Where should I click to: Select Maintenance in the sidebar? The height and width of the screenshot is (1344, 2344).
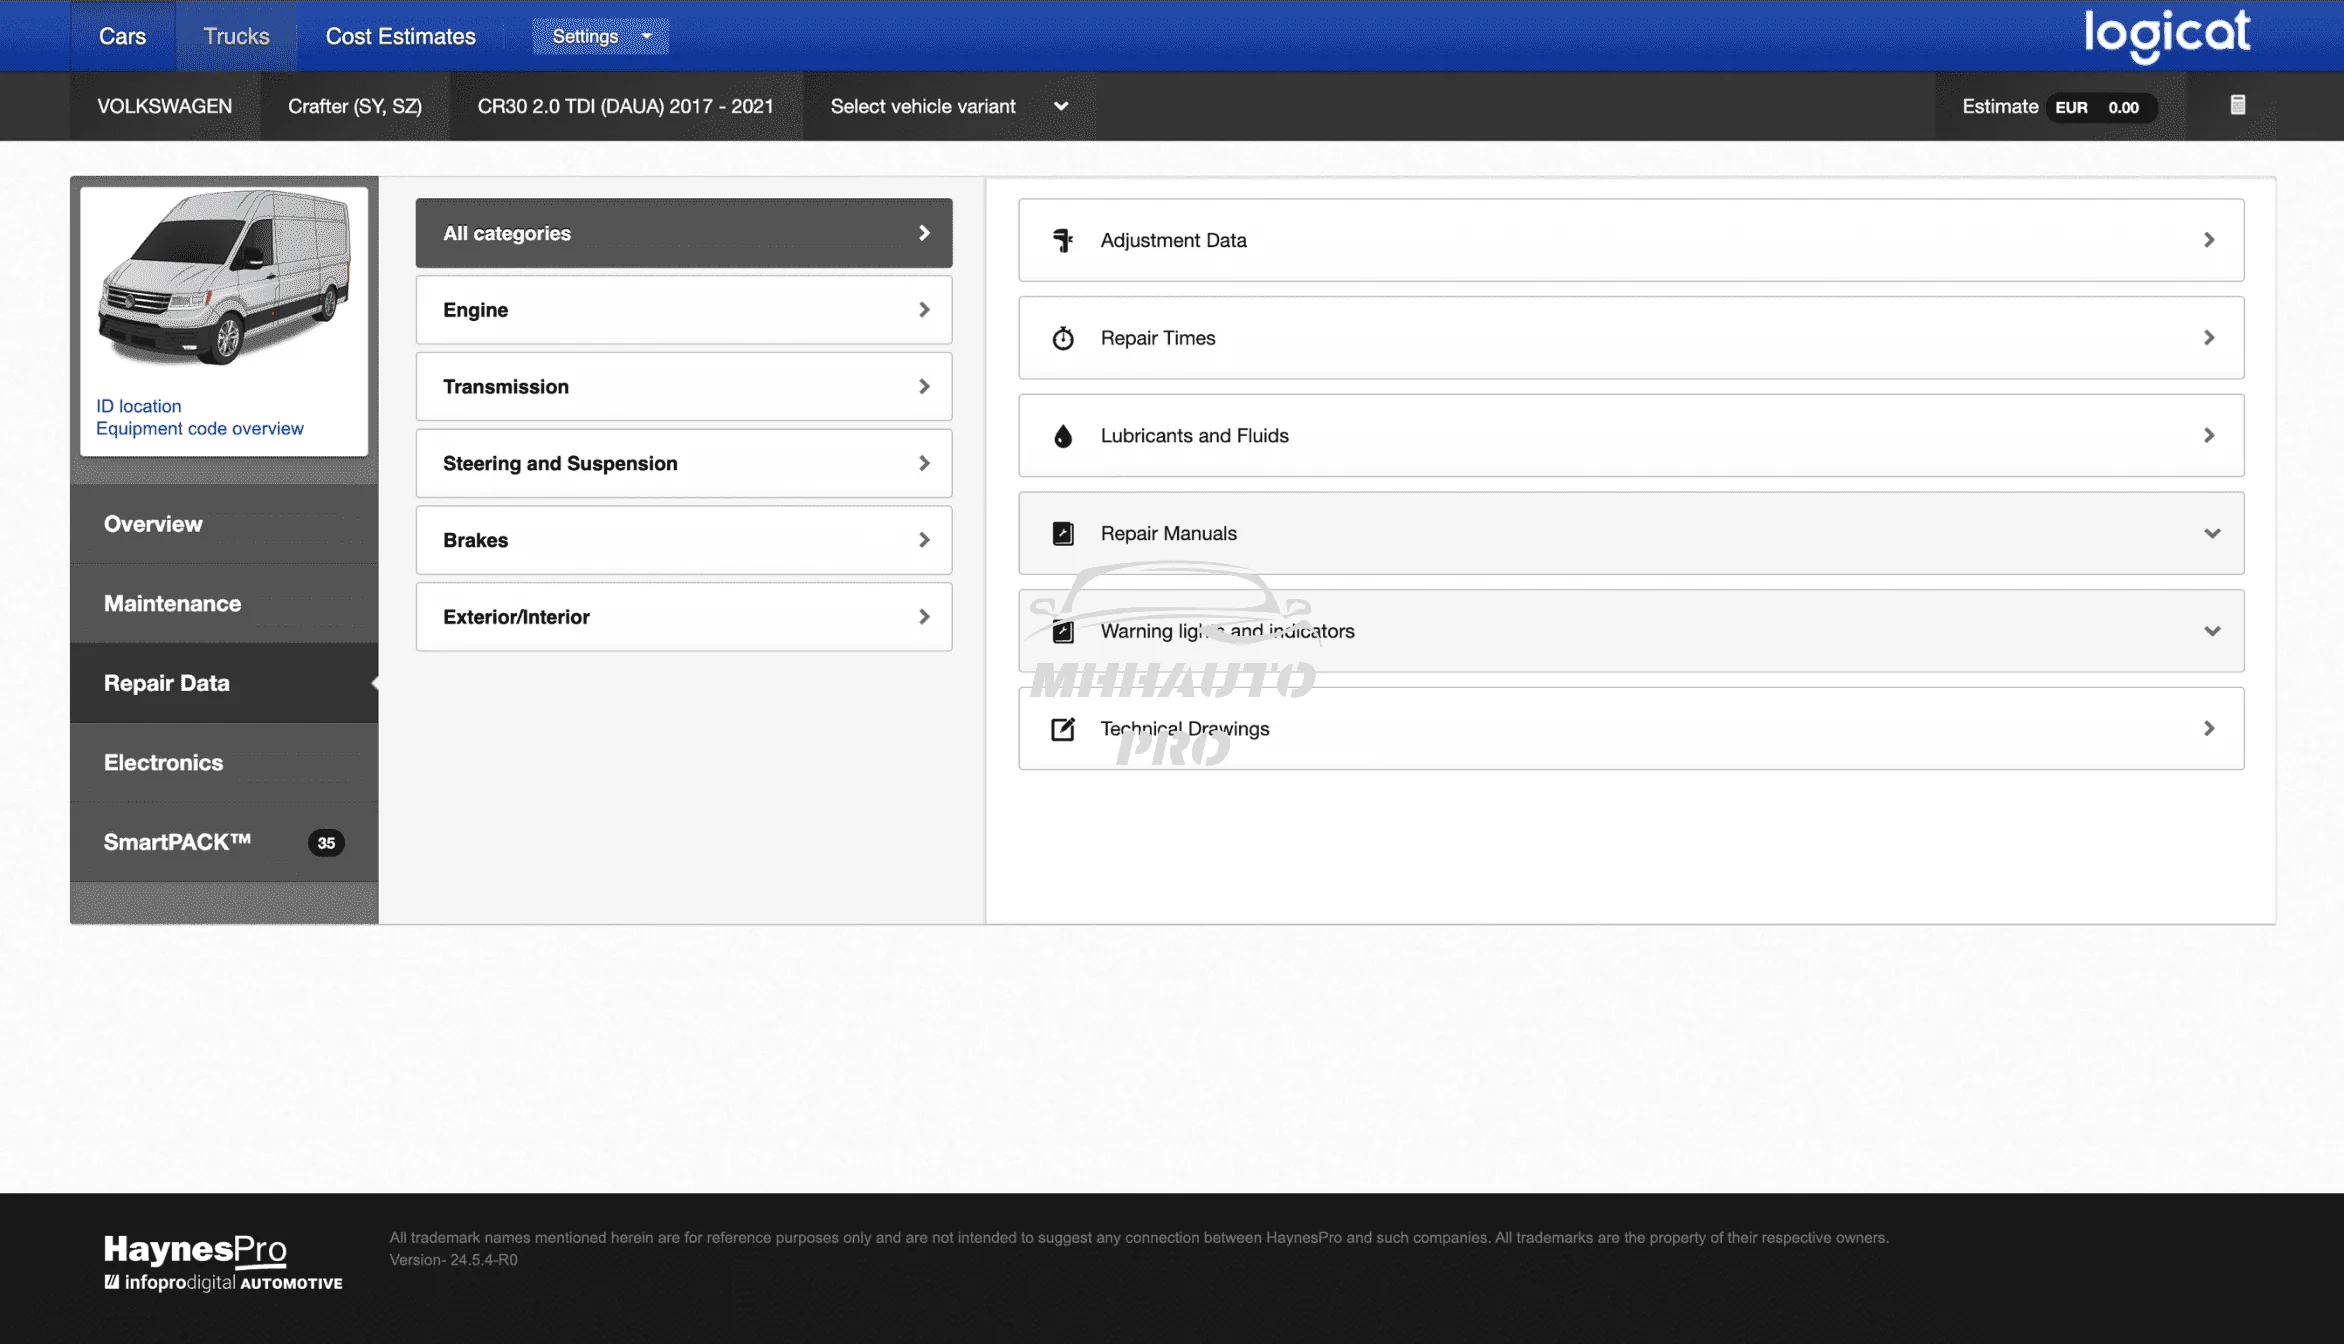[172, 603]
